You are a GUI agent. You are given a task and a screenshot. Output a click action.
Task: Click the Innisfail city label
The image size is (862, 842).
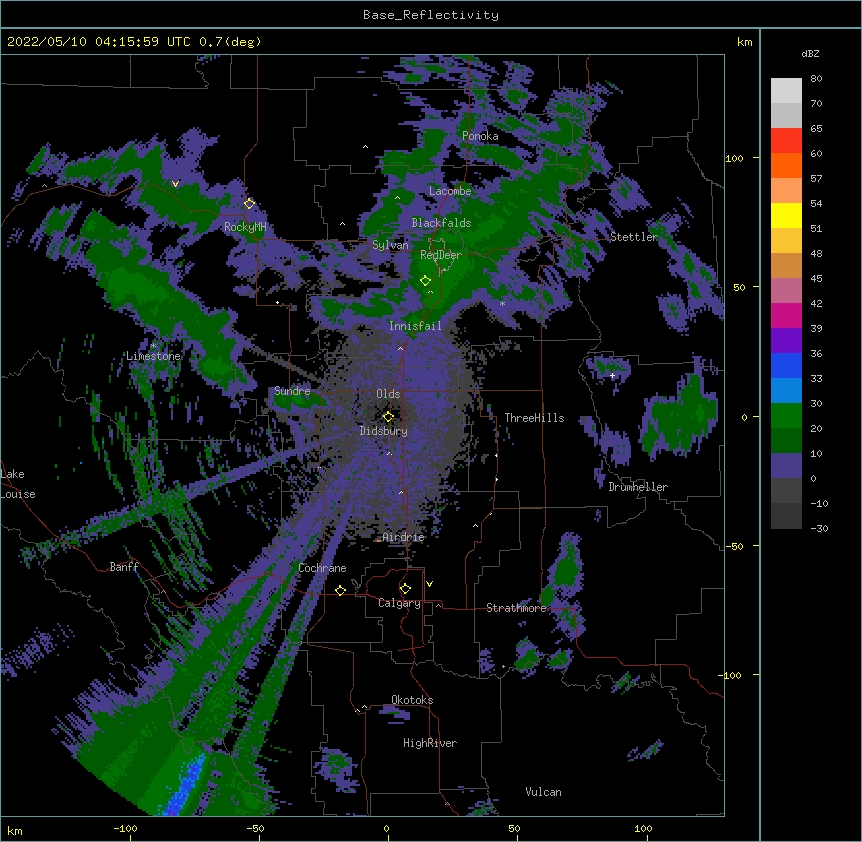pyautogui.click(x=415, y=326)
